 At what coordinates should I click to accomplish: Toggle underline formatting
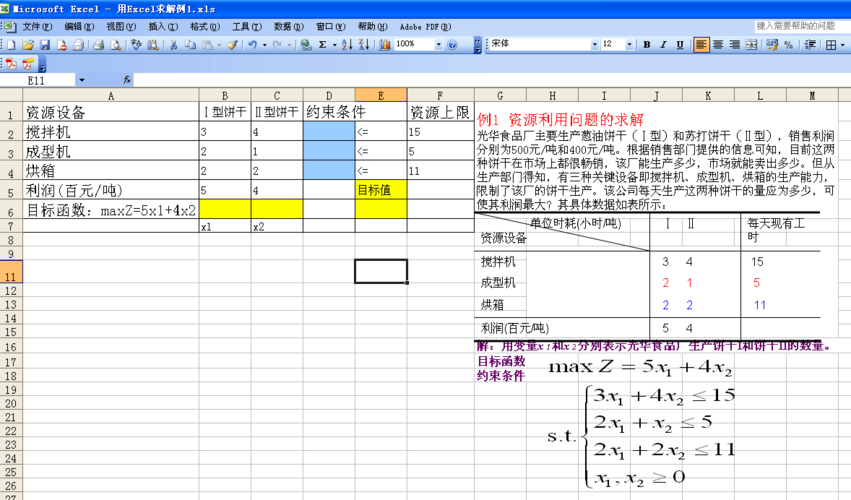680,45
